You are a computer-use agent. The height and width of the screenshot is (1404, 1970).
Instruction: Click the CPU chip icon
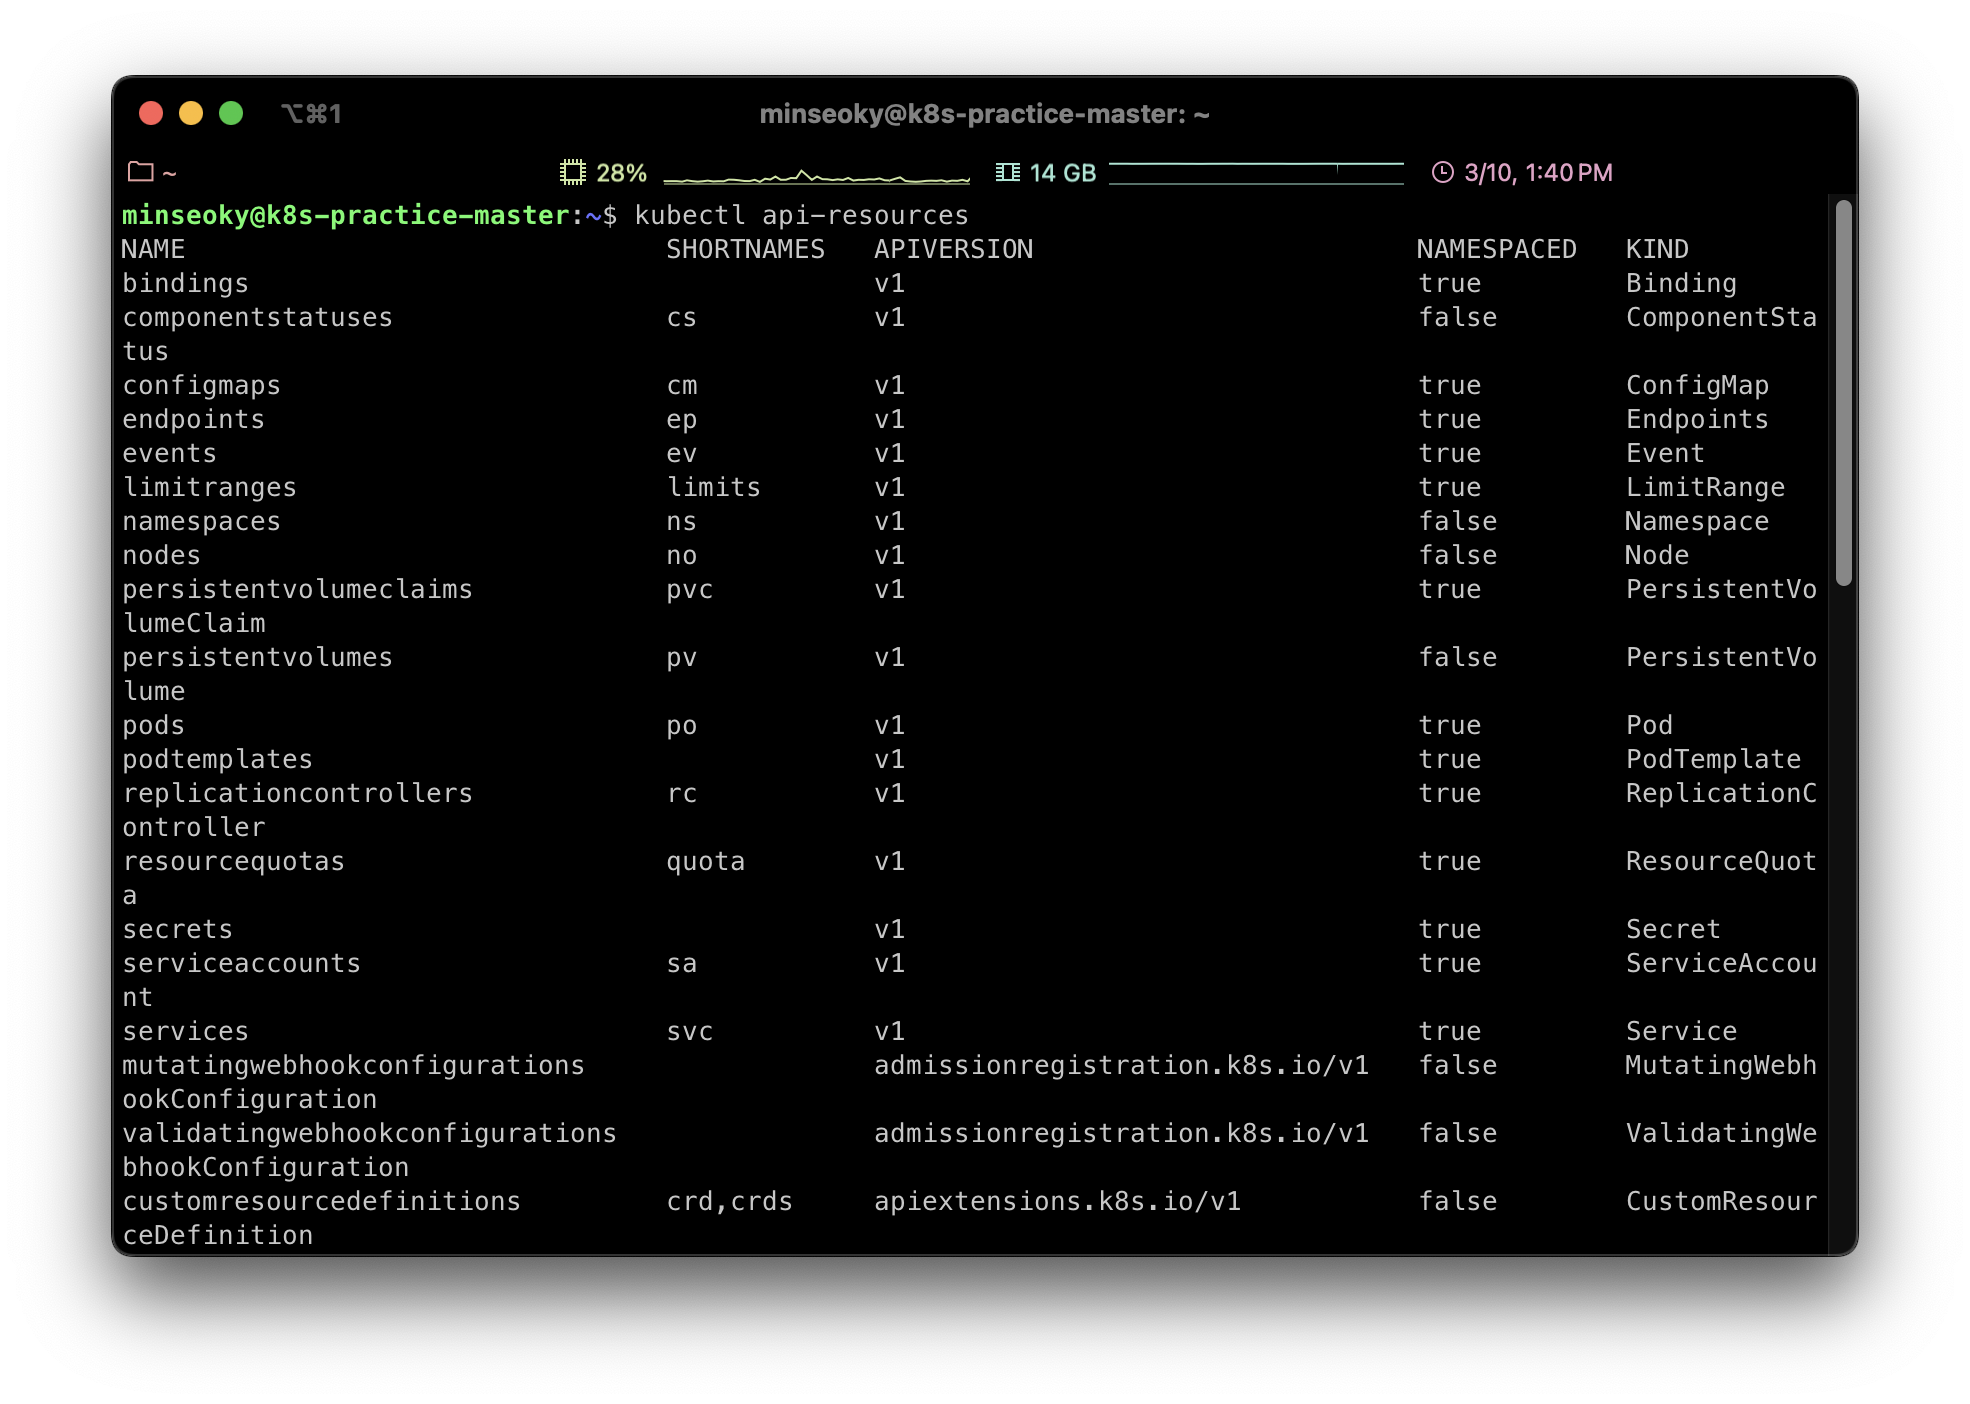point(572,172)
